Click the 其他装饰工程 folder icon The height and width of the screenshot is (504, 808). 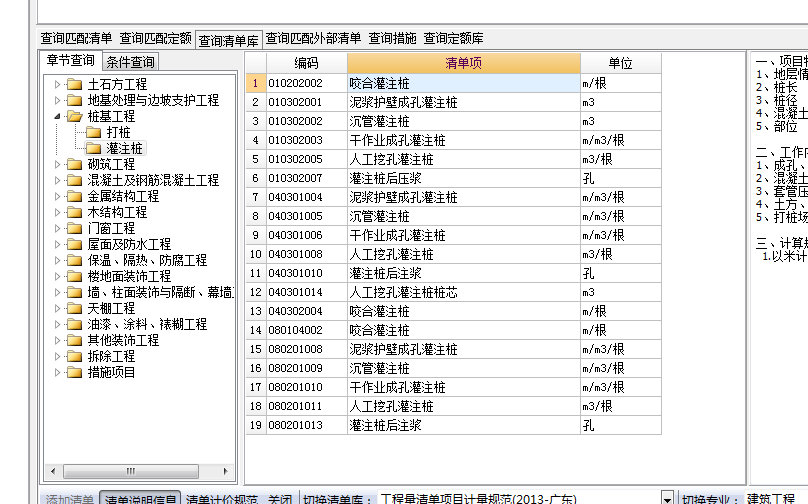pos(74,340)
